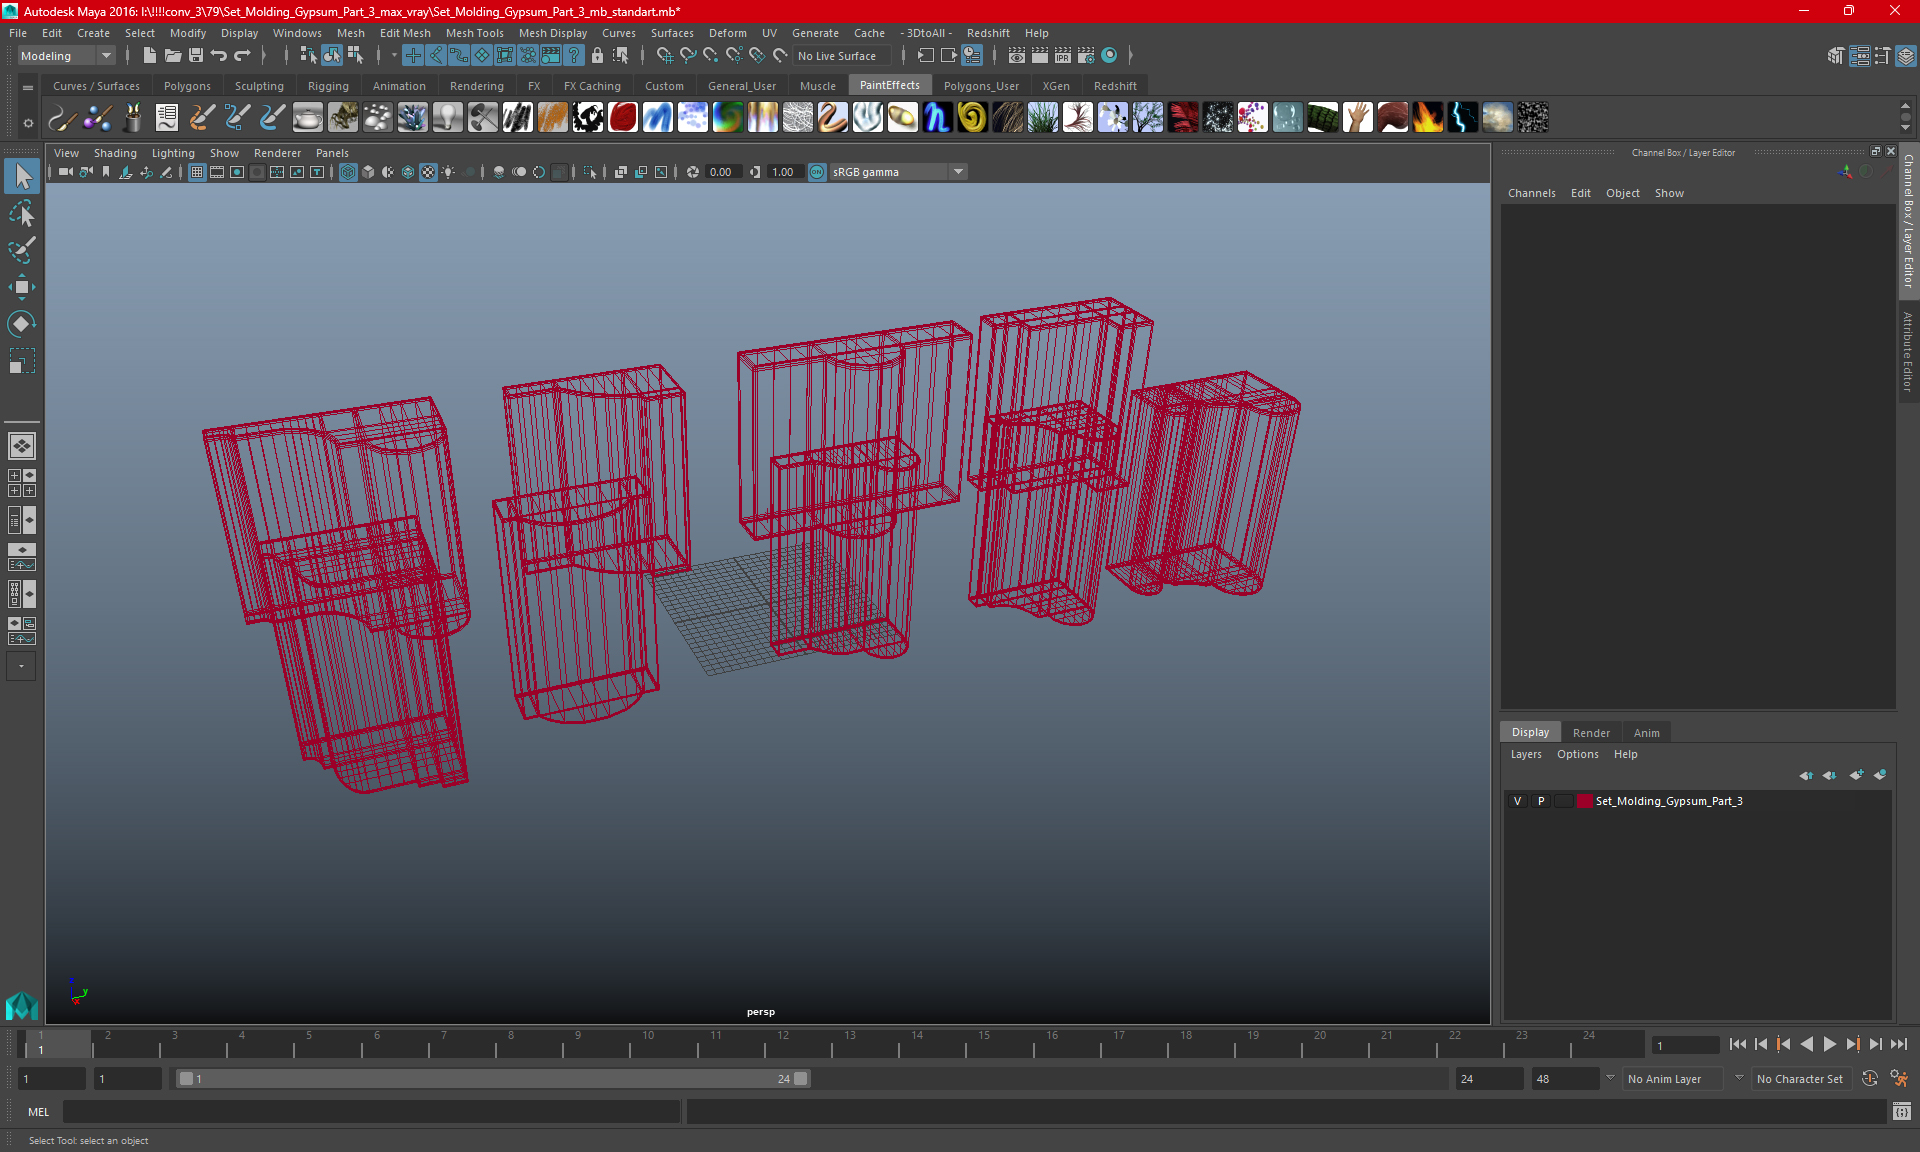Click the undo arrow icon
This screenshot has width=1920, height=1152.
click(219, 56)
